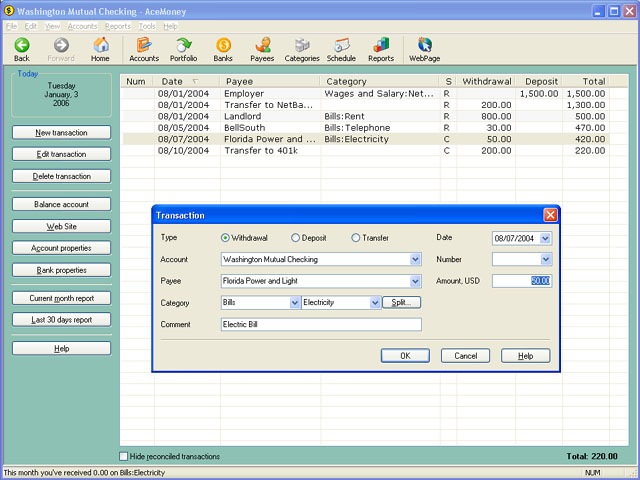
Task: Open the Home toolbar icon
Action: tap(100, 45)
